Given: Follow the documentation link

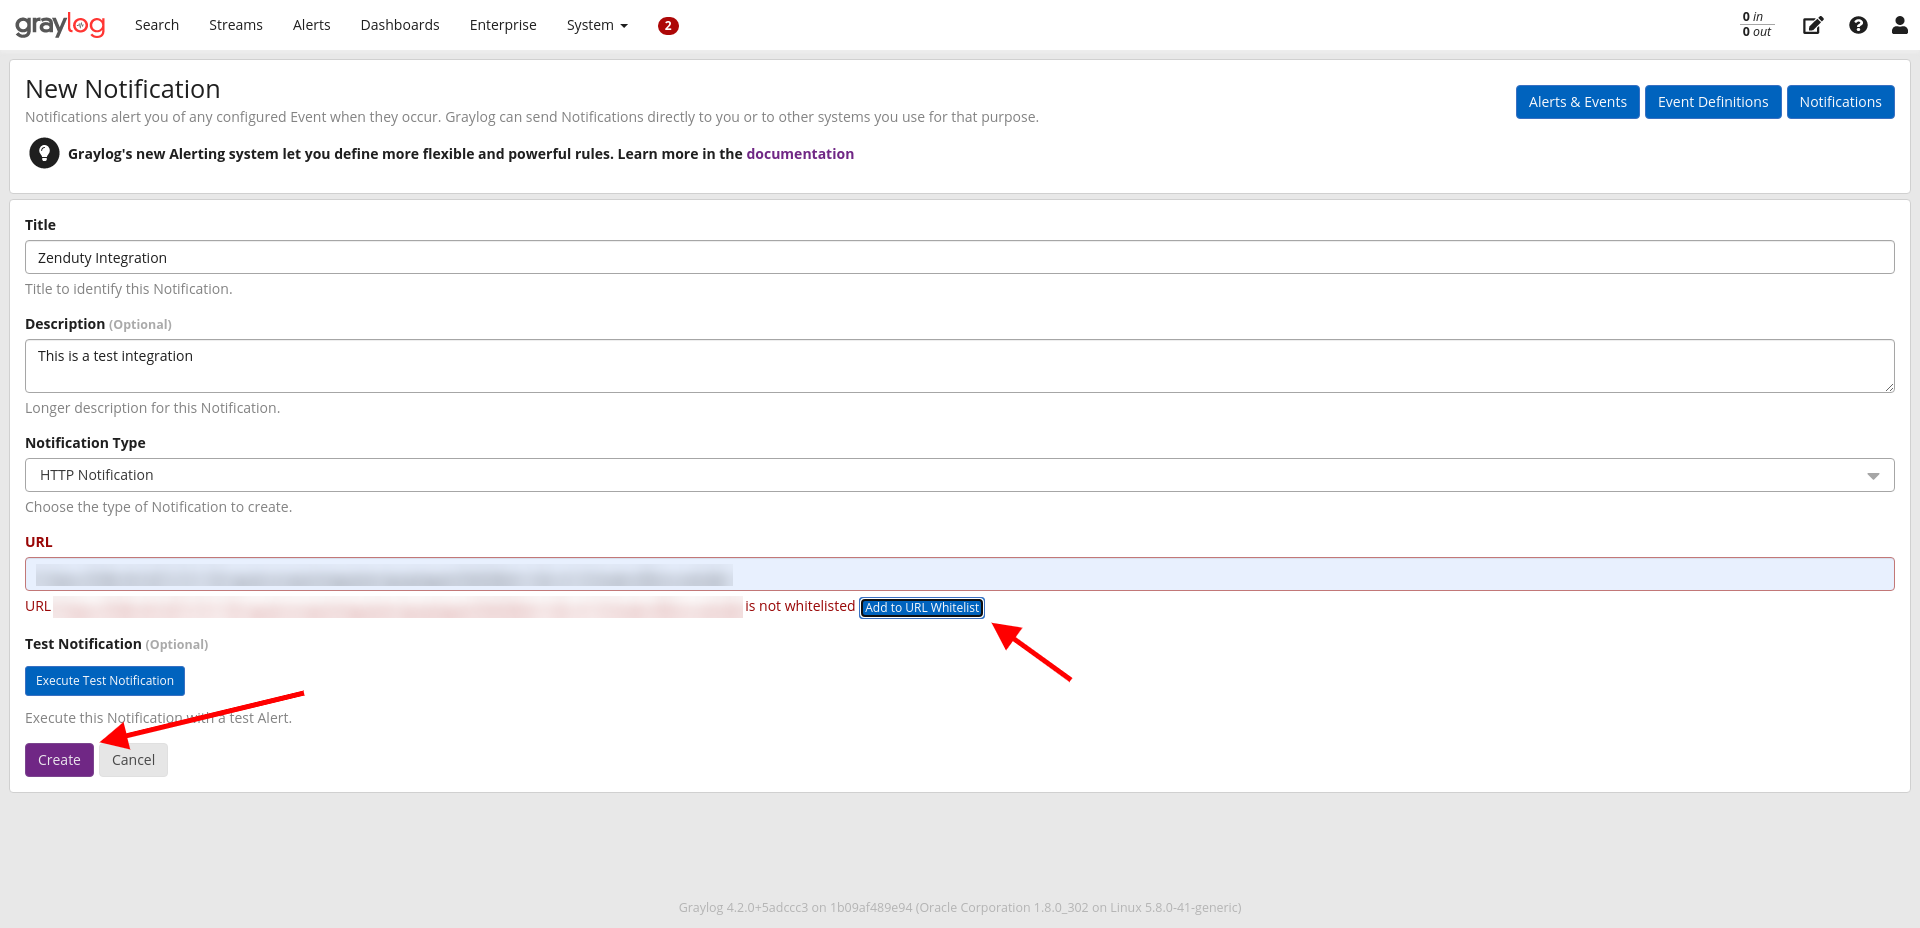Looking at the screenshot, I should [x=800, y=154].
